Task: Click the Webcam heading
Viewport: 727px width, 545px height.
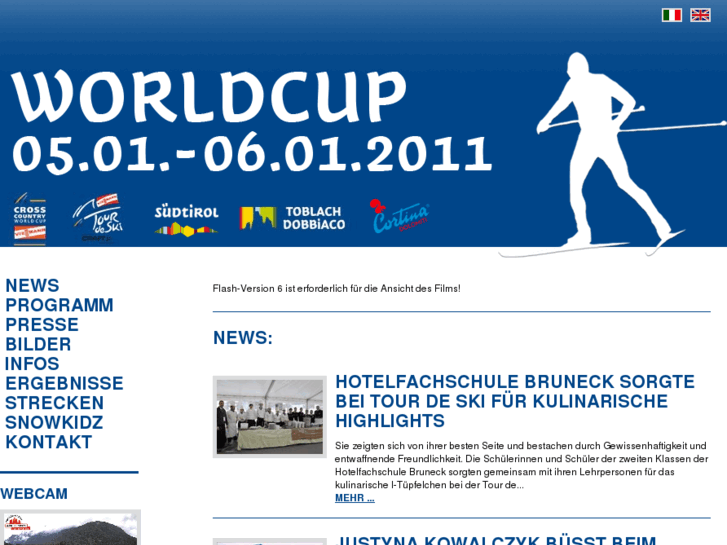Action: (x=34, y=494)
